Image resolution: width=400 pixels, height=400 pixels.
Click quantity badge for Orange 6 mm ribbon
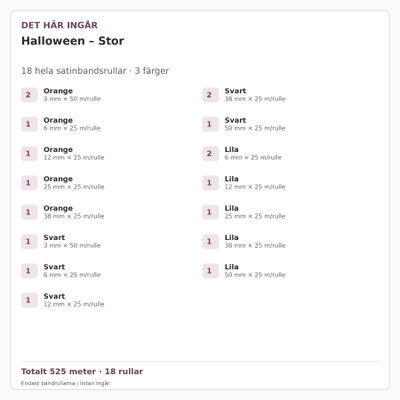29,124
